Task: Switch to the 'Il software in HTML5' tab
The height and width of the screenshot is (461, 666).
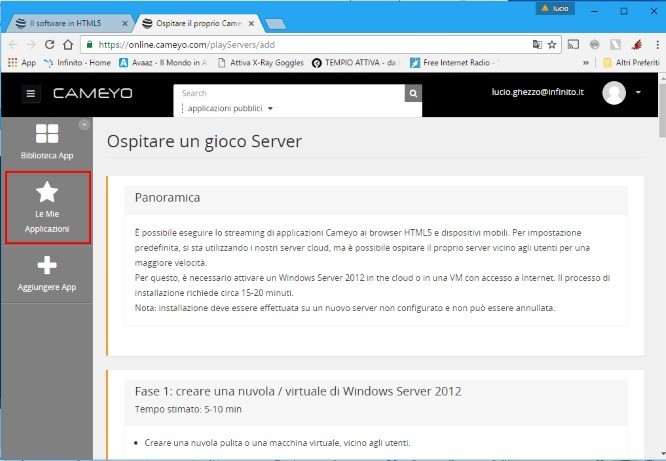Action: [70, 21]
